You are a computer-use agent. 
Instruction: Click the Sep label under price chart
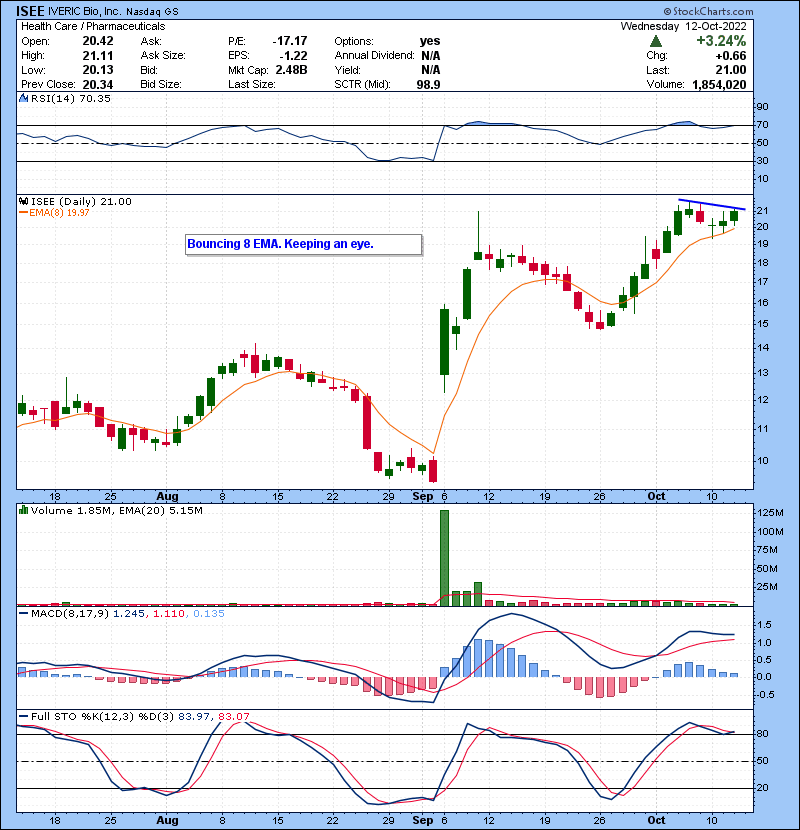click(x=423, y=497)
